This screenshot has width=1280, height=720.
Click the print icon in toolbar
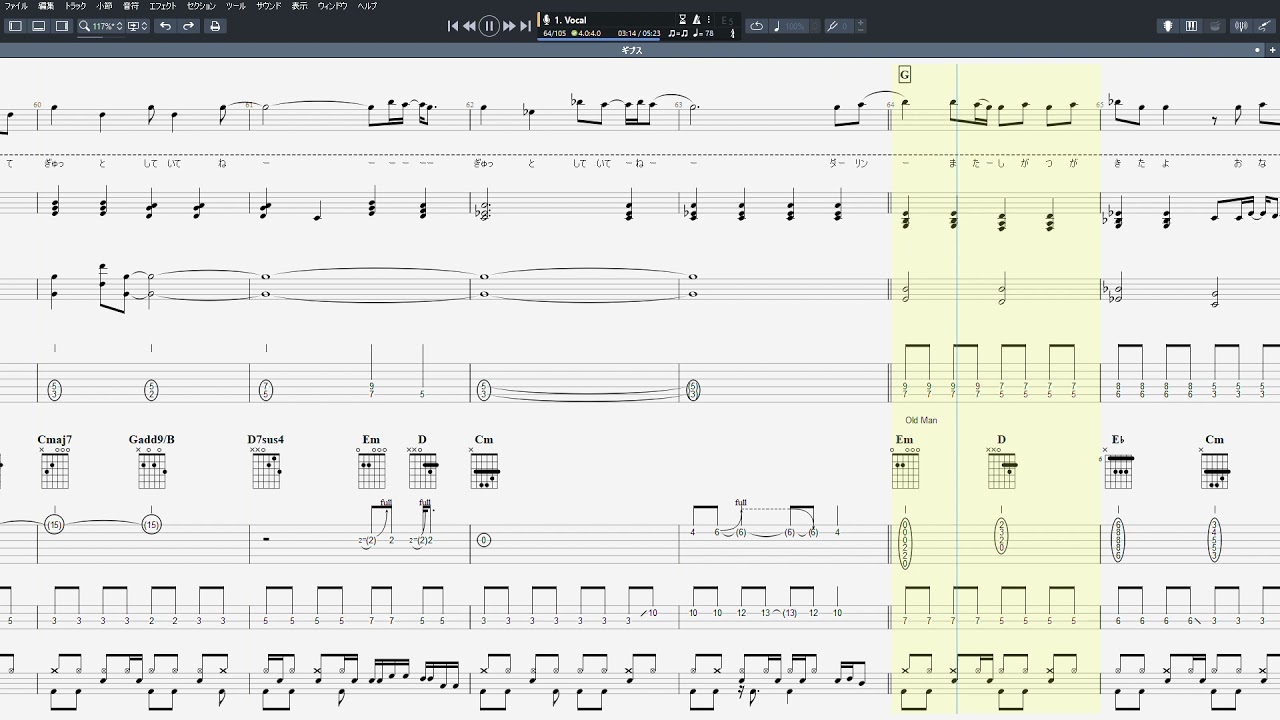[214, 26]
